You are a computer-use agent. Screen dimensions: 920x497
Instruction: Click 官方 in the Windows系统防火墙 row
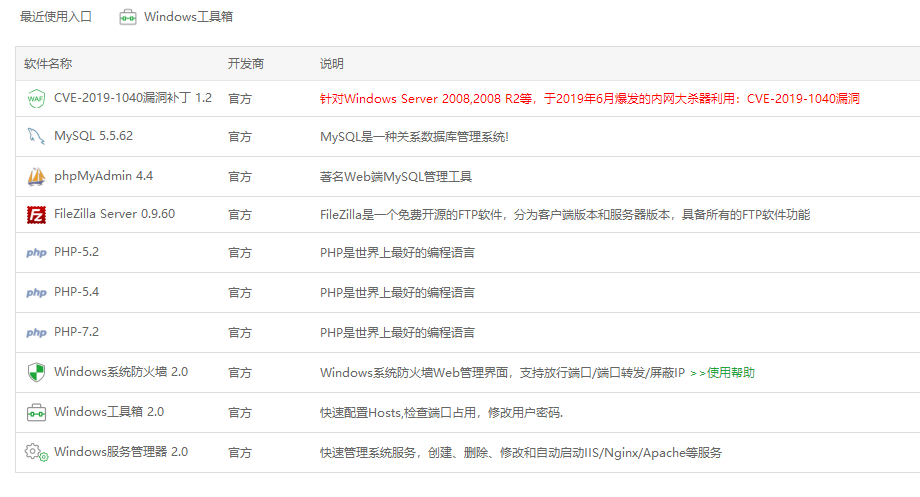(239, 373)
